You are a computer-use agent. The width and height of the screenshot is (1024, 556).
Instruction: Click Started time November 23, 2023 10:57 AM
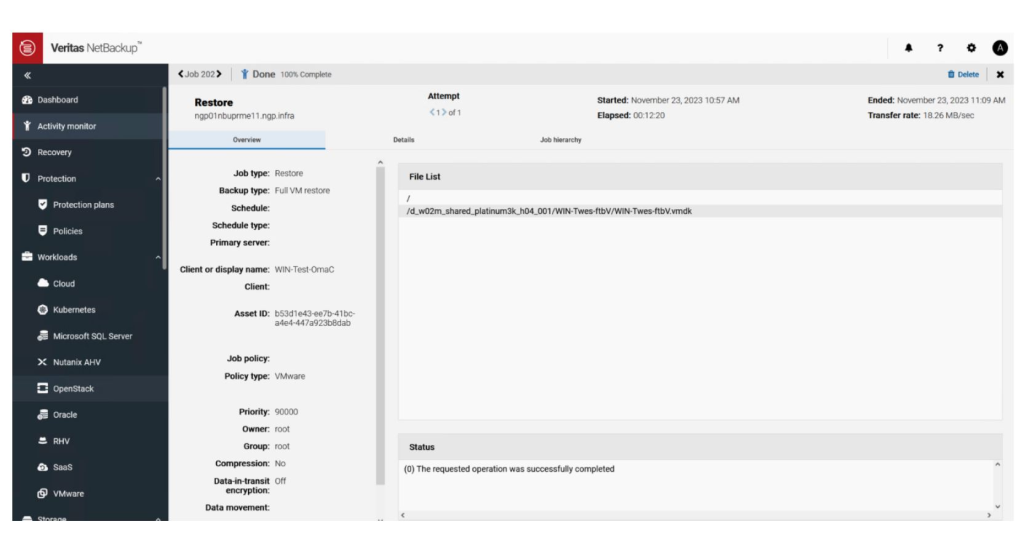pyautogui.click(x=685, y=100)
